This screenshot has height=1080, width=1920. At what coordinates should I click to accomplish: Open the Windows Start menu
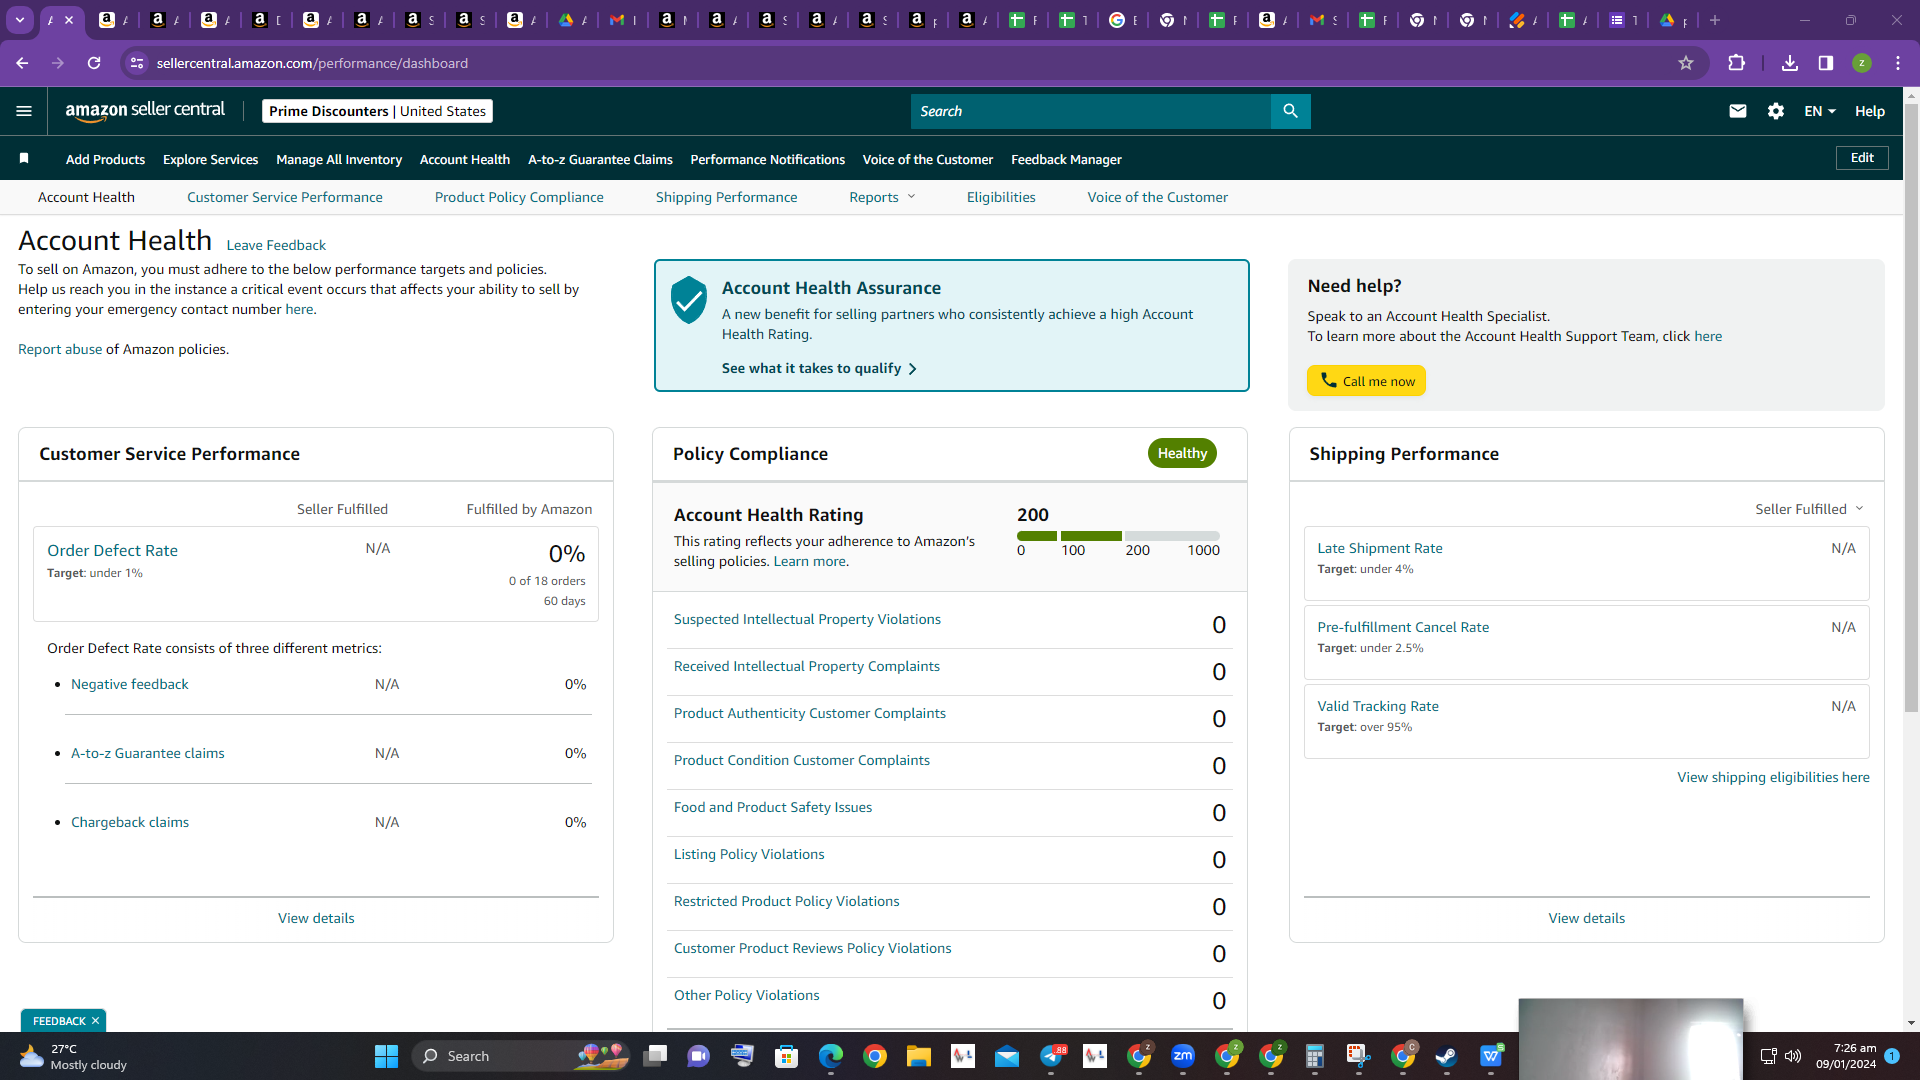[386, 1056]
